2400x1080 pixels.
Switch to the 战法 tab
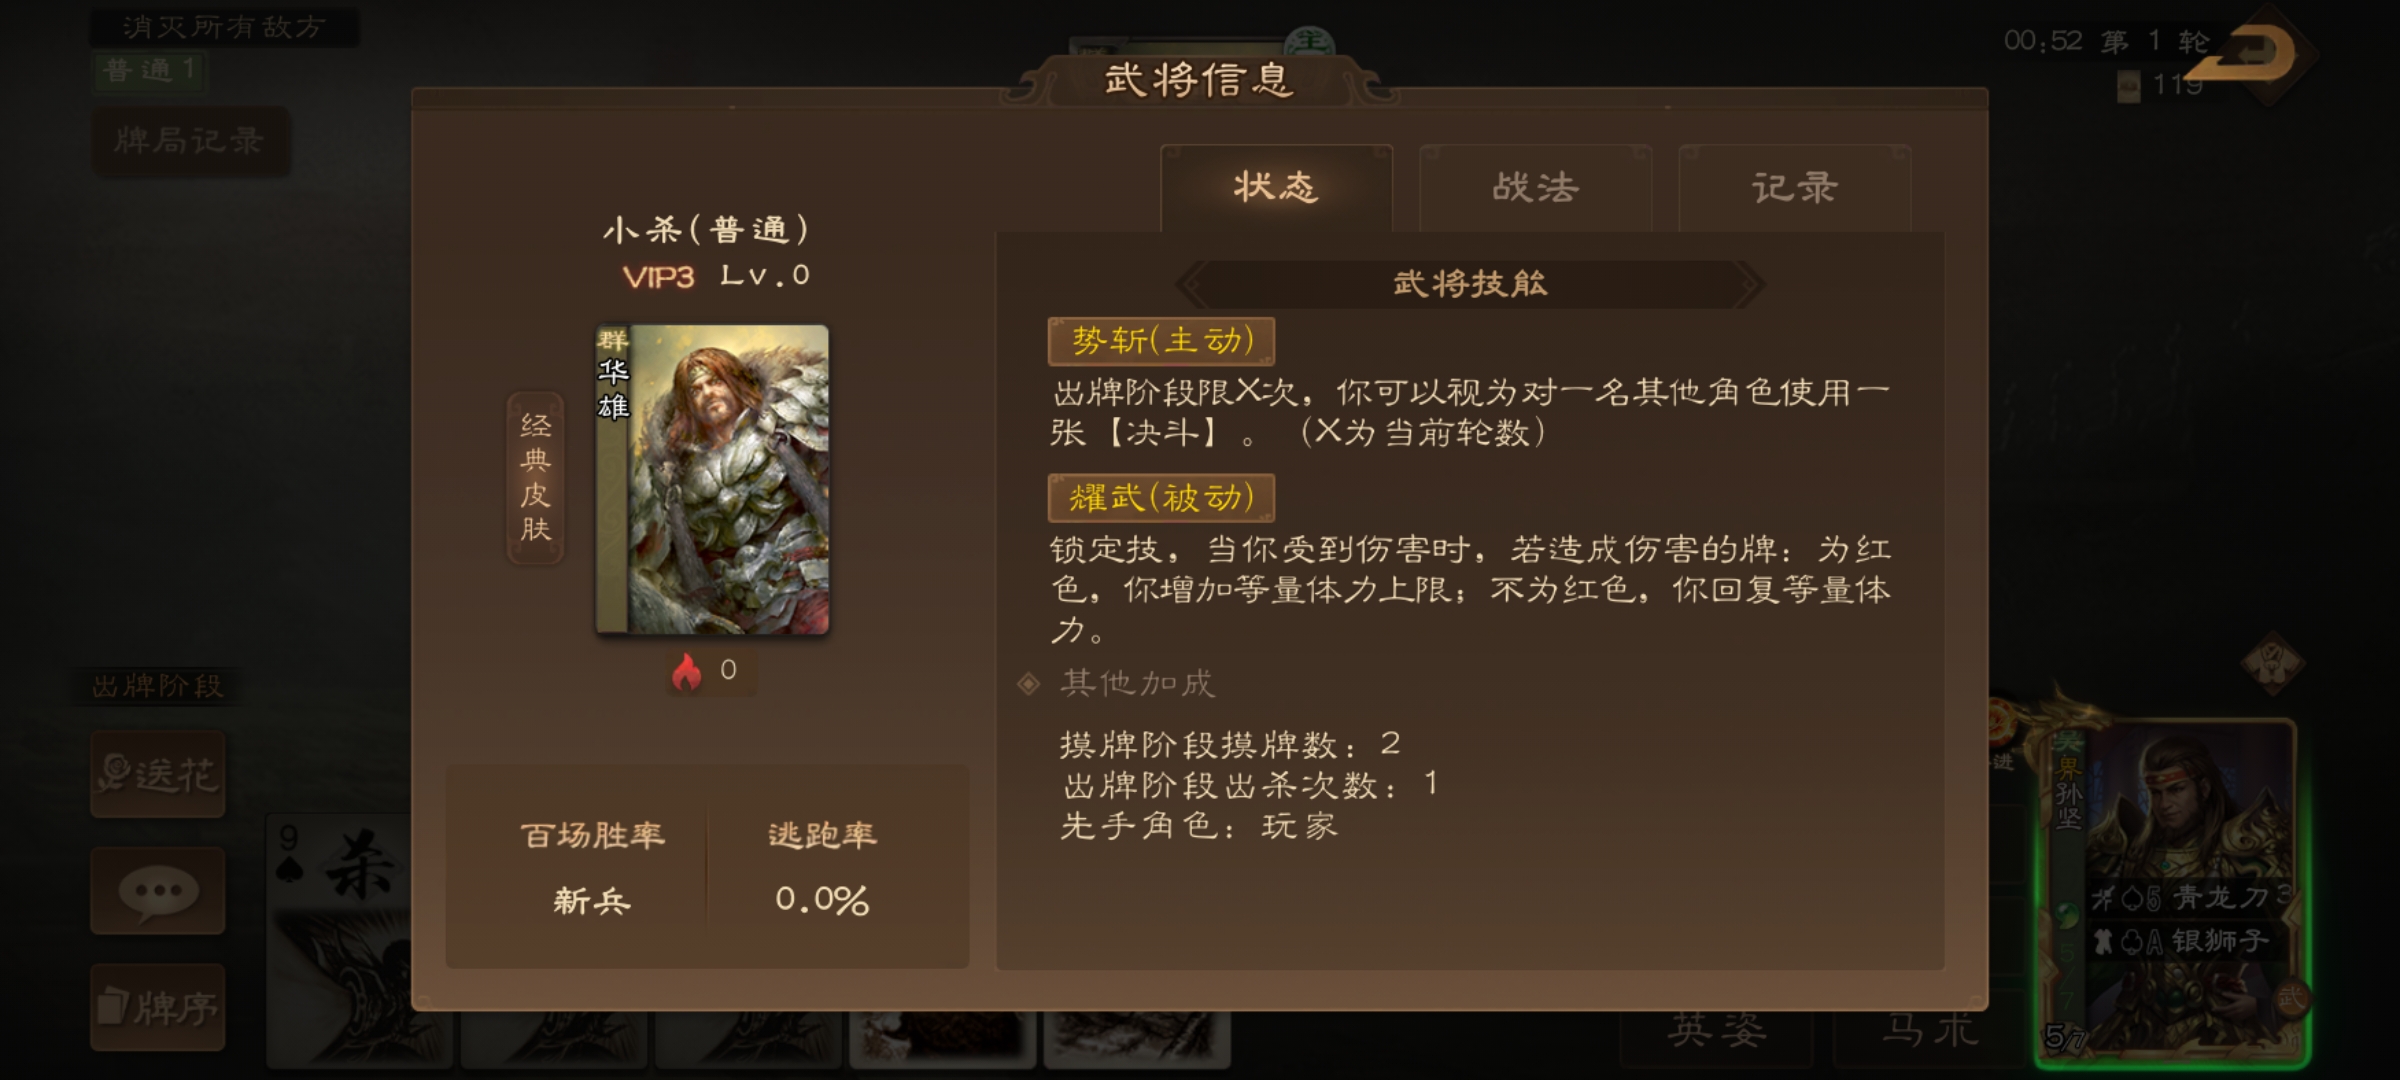pyautogui.click(x=1535, y=188)
